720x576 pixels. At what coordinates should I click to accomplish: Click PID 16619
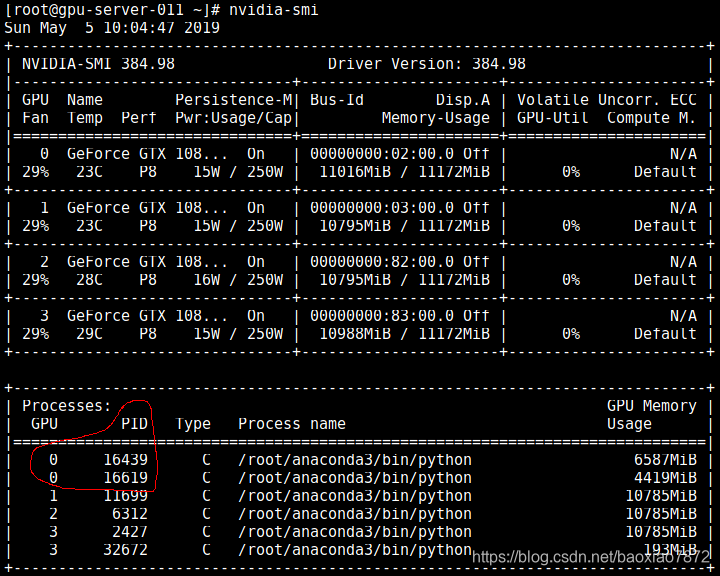(125, 478)
